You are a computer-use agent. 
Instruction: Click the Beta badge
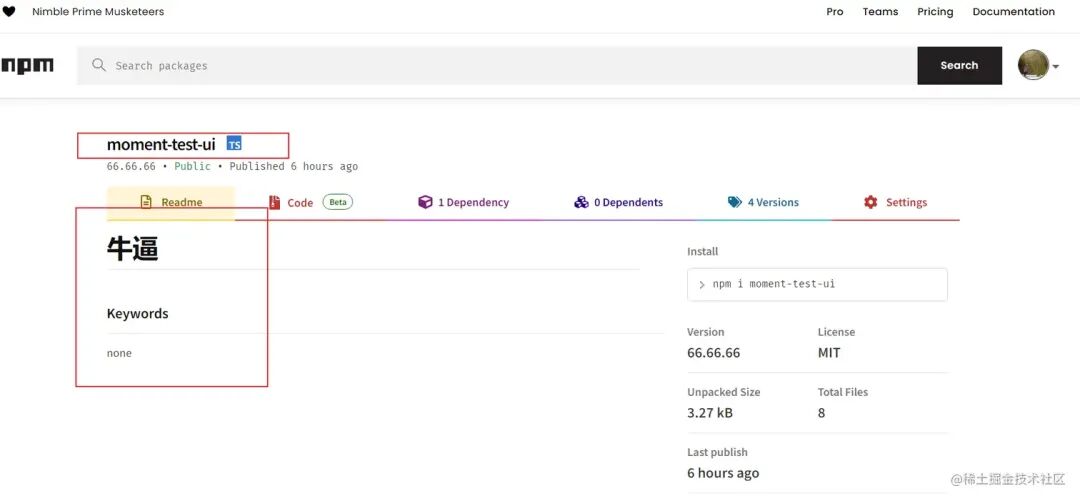(x=338, y=202)
